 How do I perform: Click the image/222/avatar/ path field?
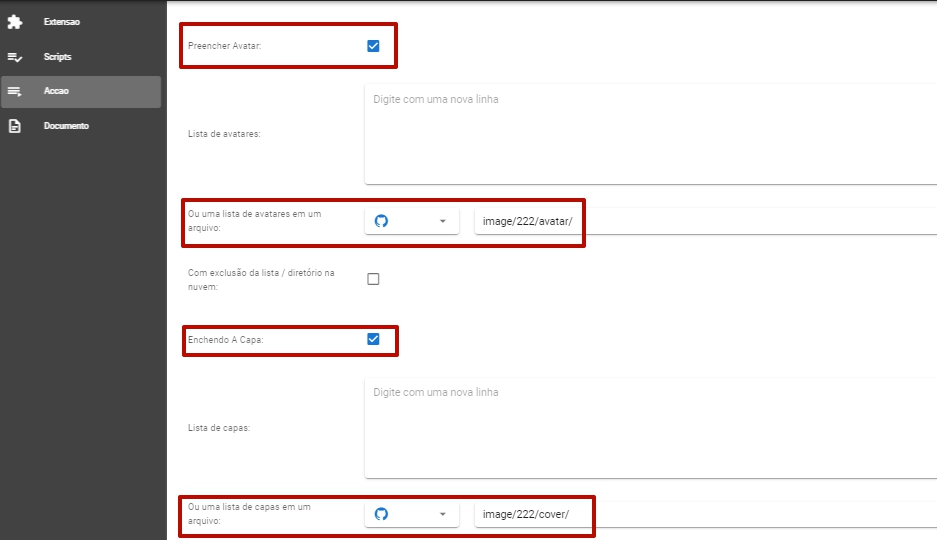[706, 221]
